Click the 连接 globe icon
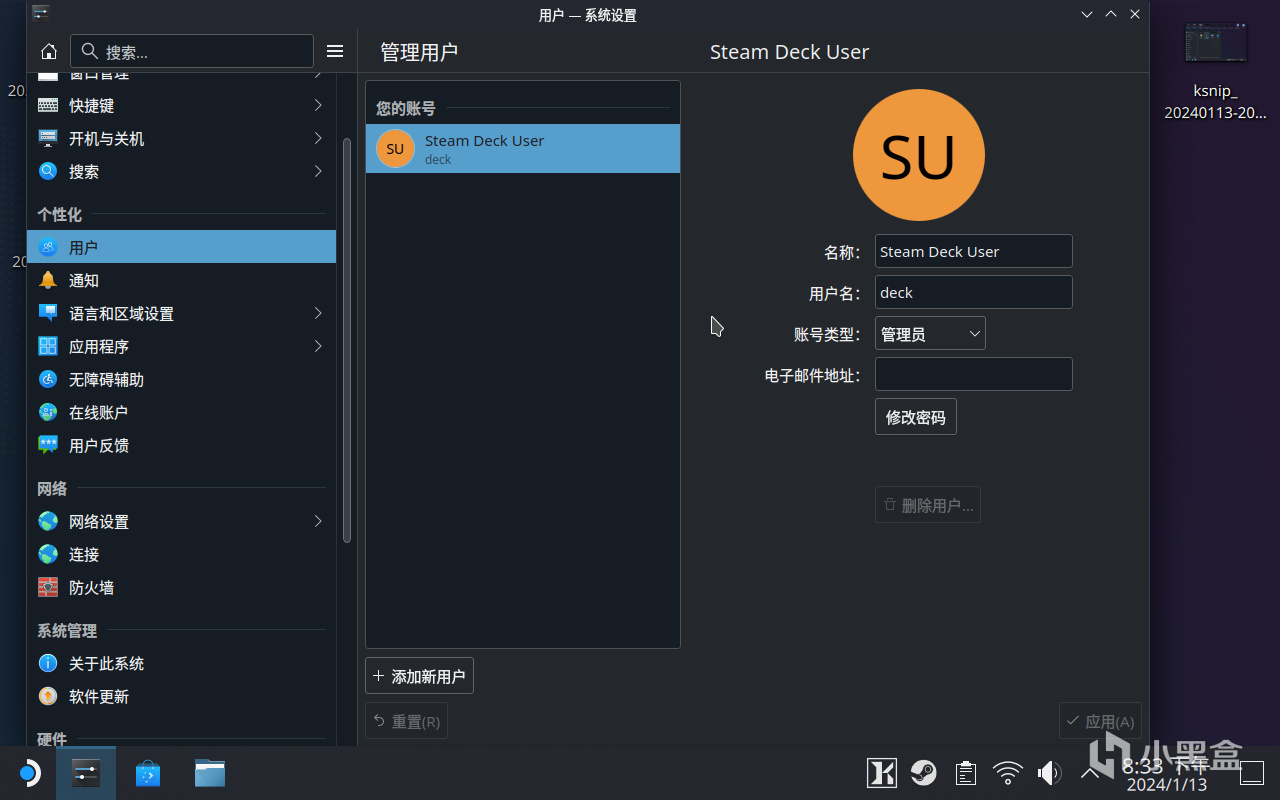The height and width of the screenshot is (800, 1280). tap(48, 554)
